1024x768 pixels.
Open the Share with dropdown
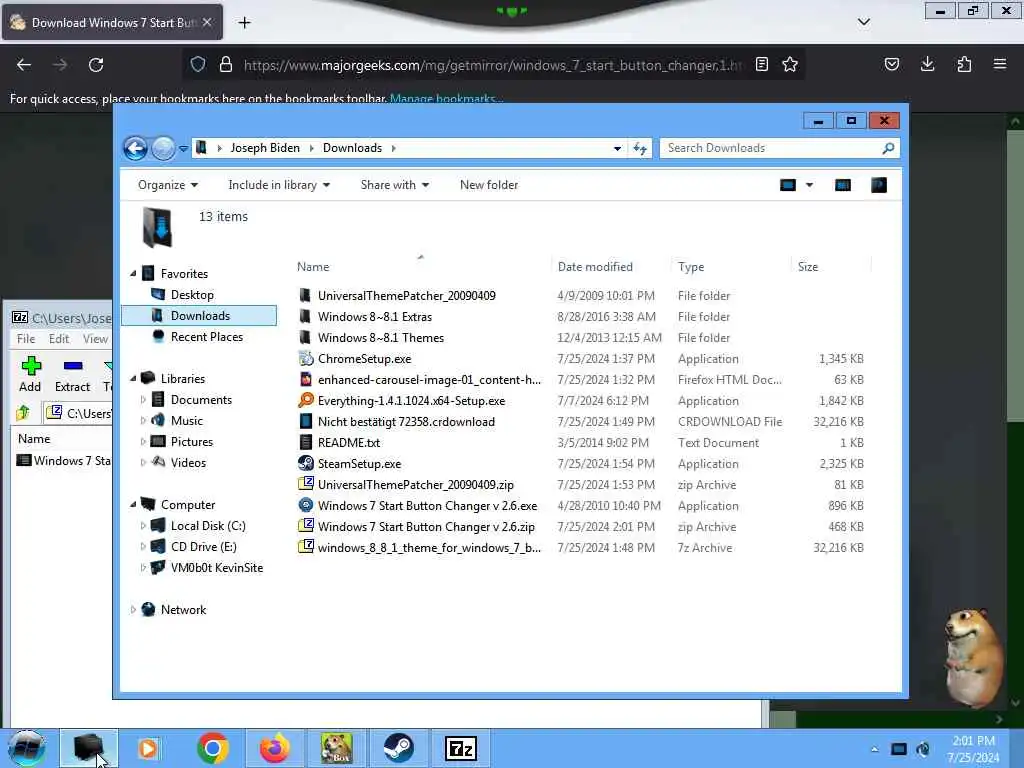(394, 185)
